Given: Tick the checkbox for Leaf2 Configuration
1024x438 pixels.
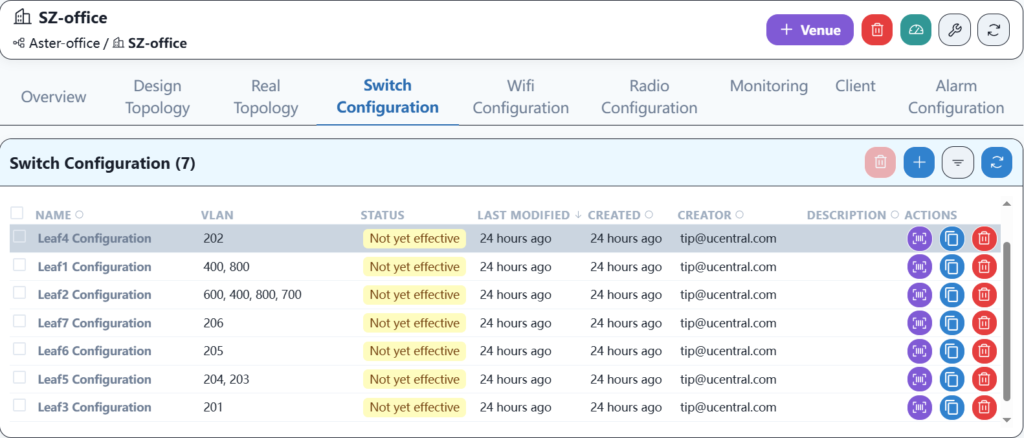Looking at the screenshot, I should click(x=19, y=294).
